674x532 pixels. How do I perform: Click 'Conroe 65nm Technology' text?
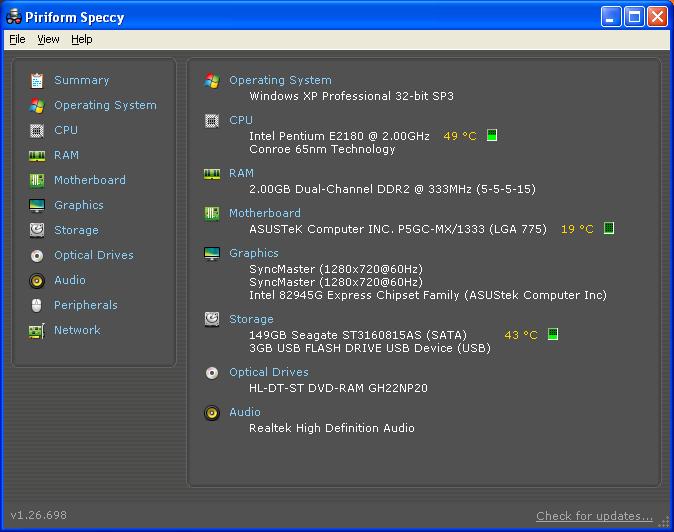pyautogui.click(x=322, y=149)
